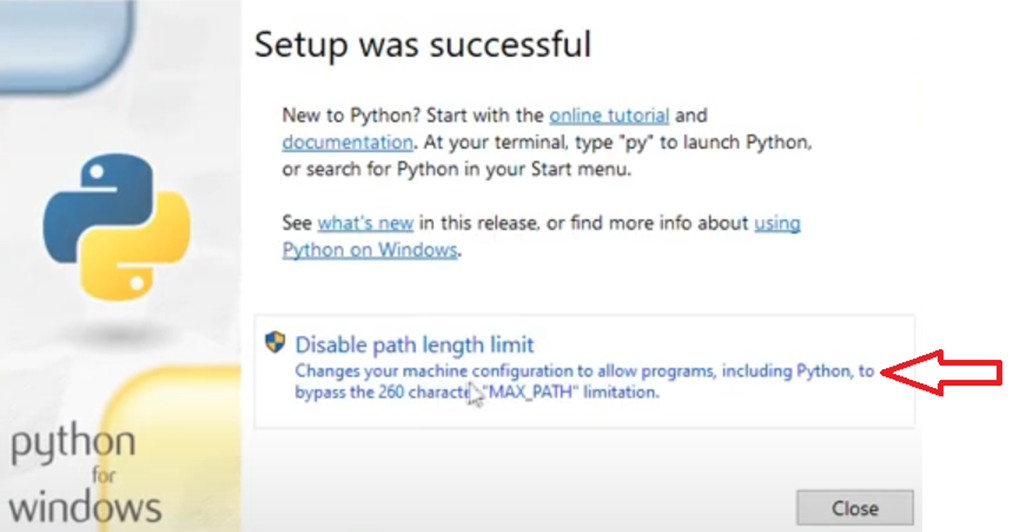The image size is (1013, 532).
Task: Open the online tutorial link
Action: click(x=609, y=115)
